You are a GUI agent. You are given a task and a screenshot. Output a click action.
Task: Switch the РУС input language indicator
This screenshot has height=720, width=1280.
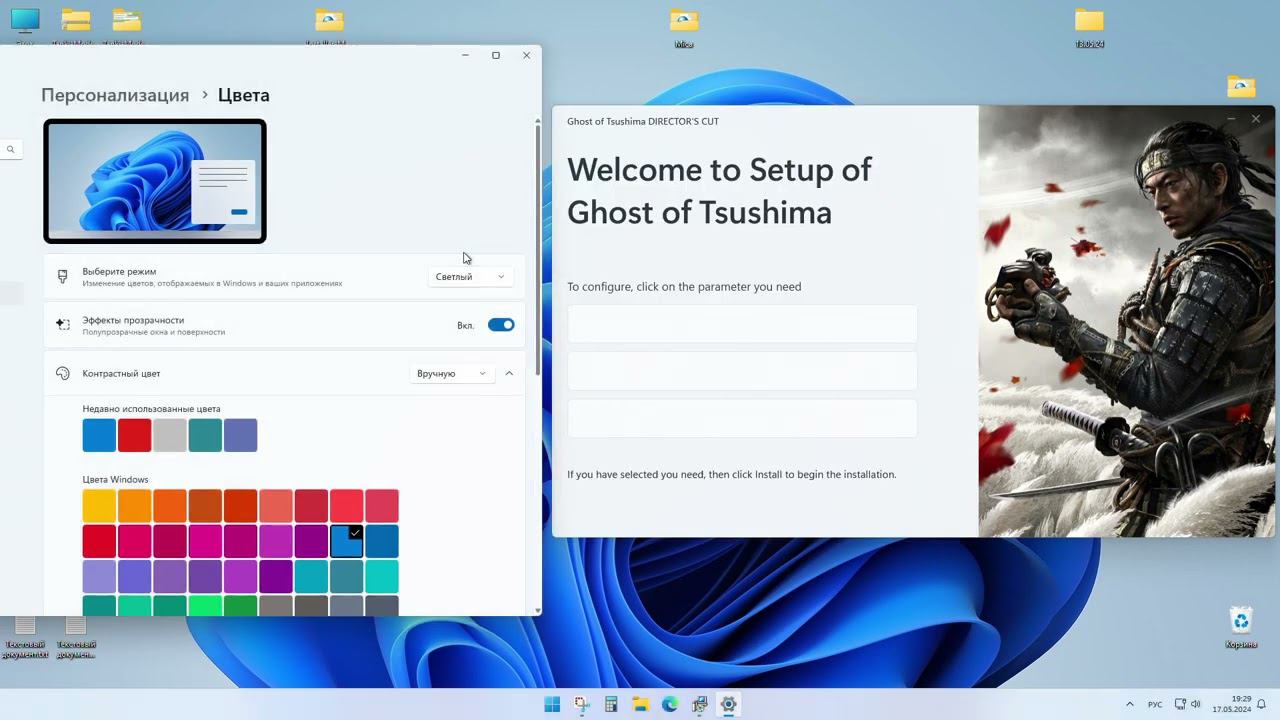pyautogui.click(x=1155, y=704)
